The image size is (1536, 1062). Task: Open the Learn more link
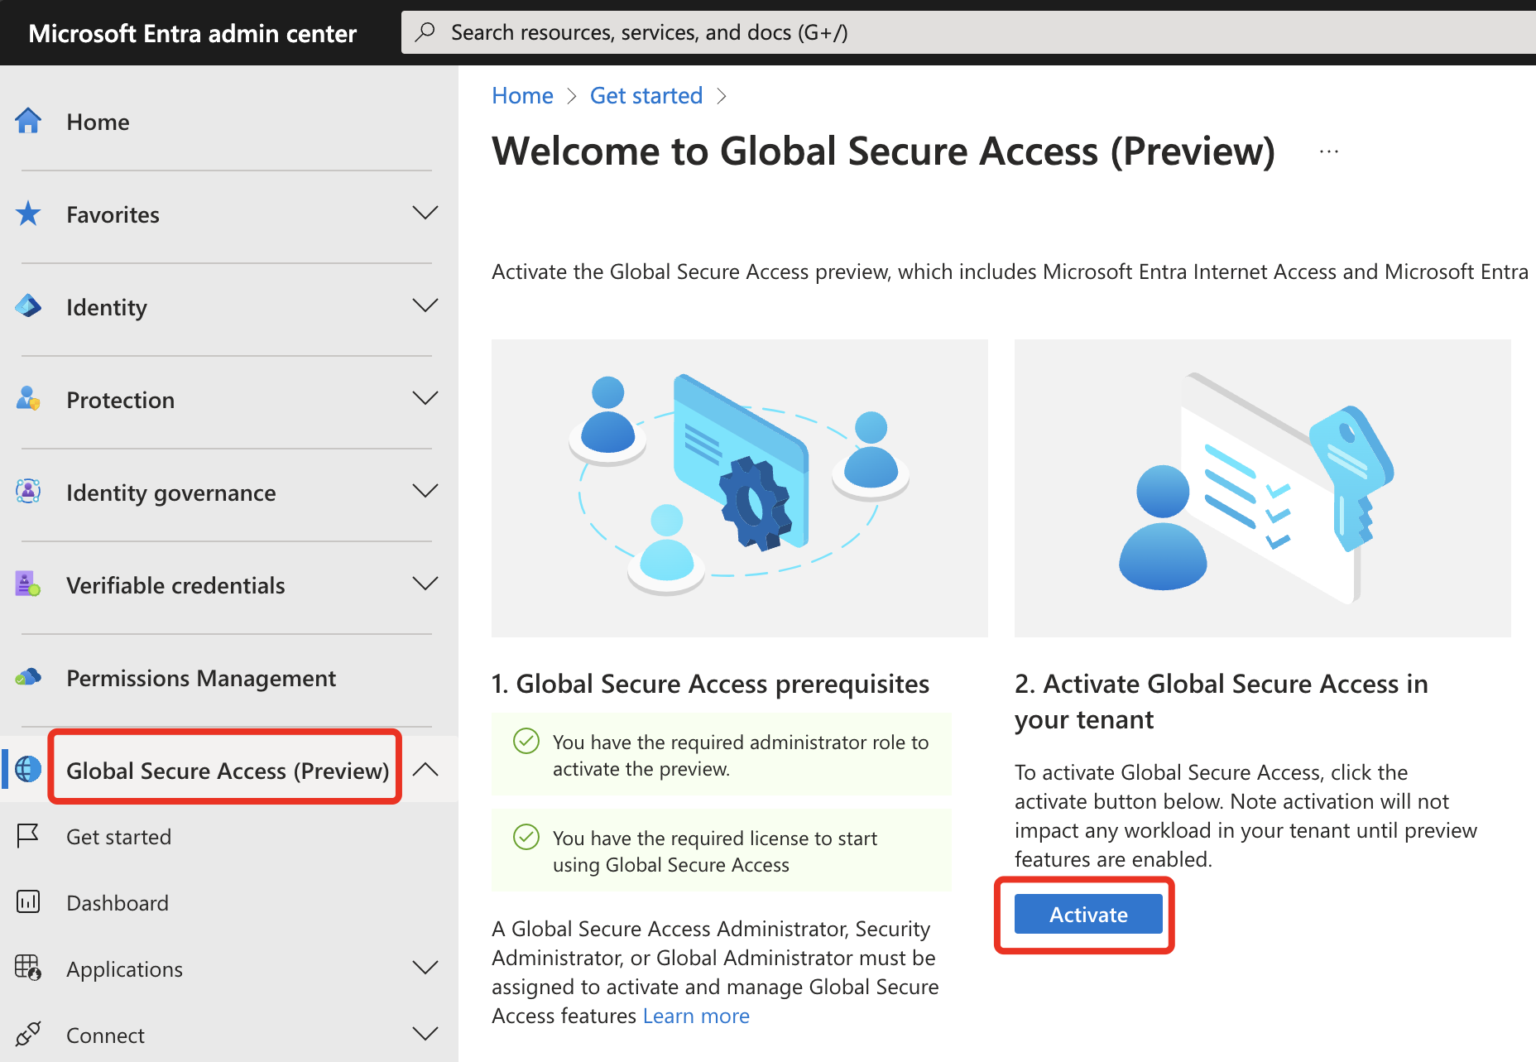(695, 1015)
